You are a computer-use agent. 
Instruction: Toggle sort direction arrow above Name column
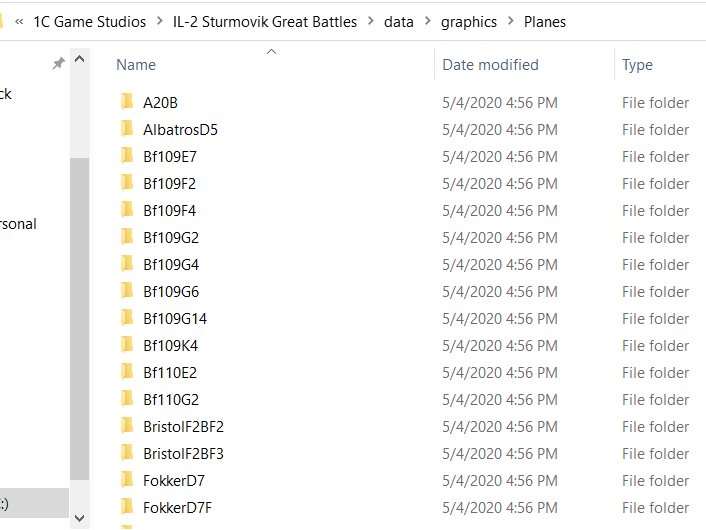271,52
